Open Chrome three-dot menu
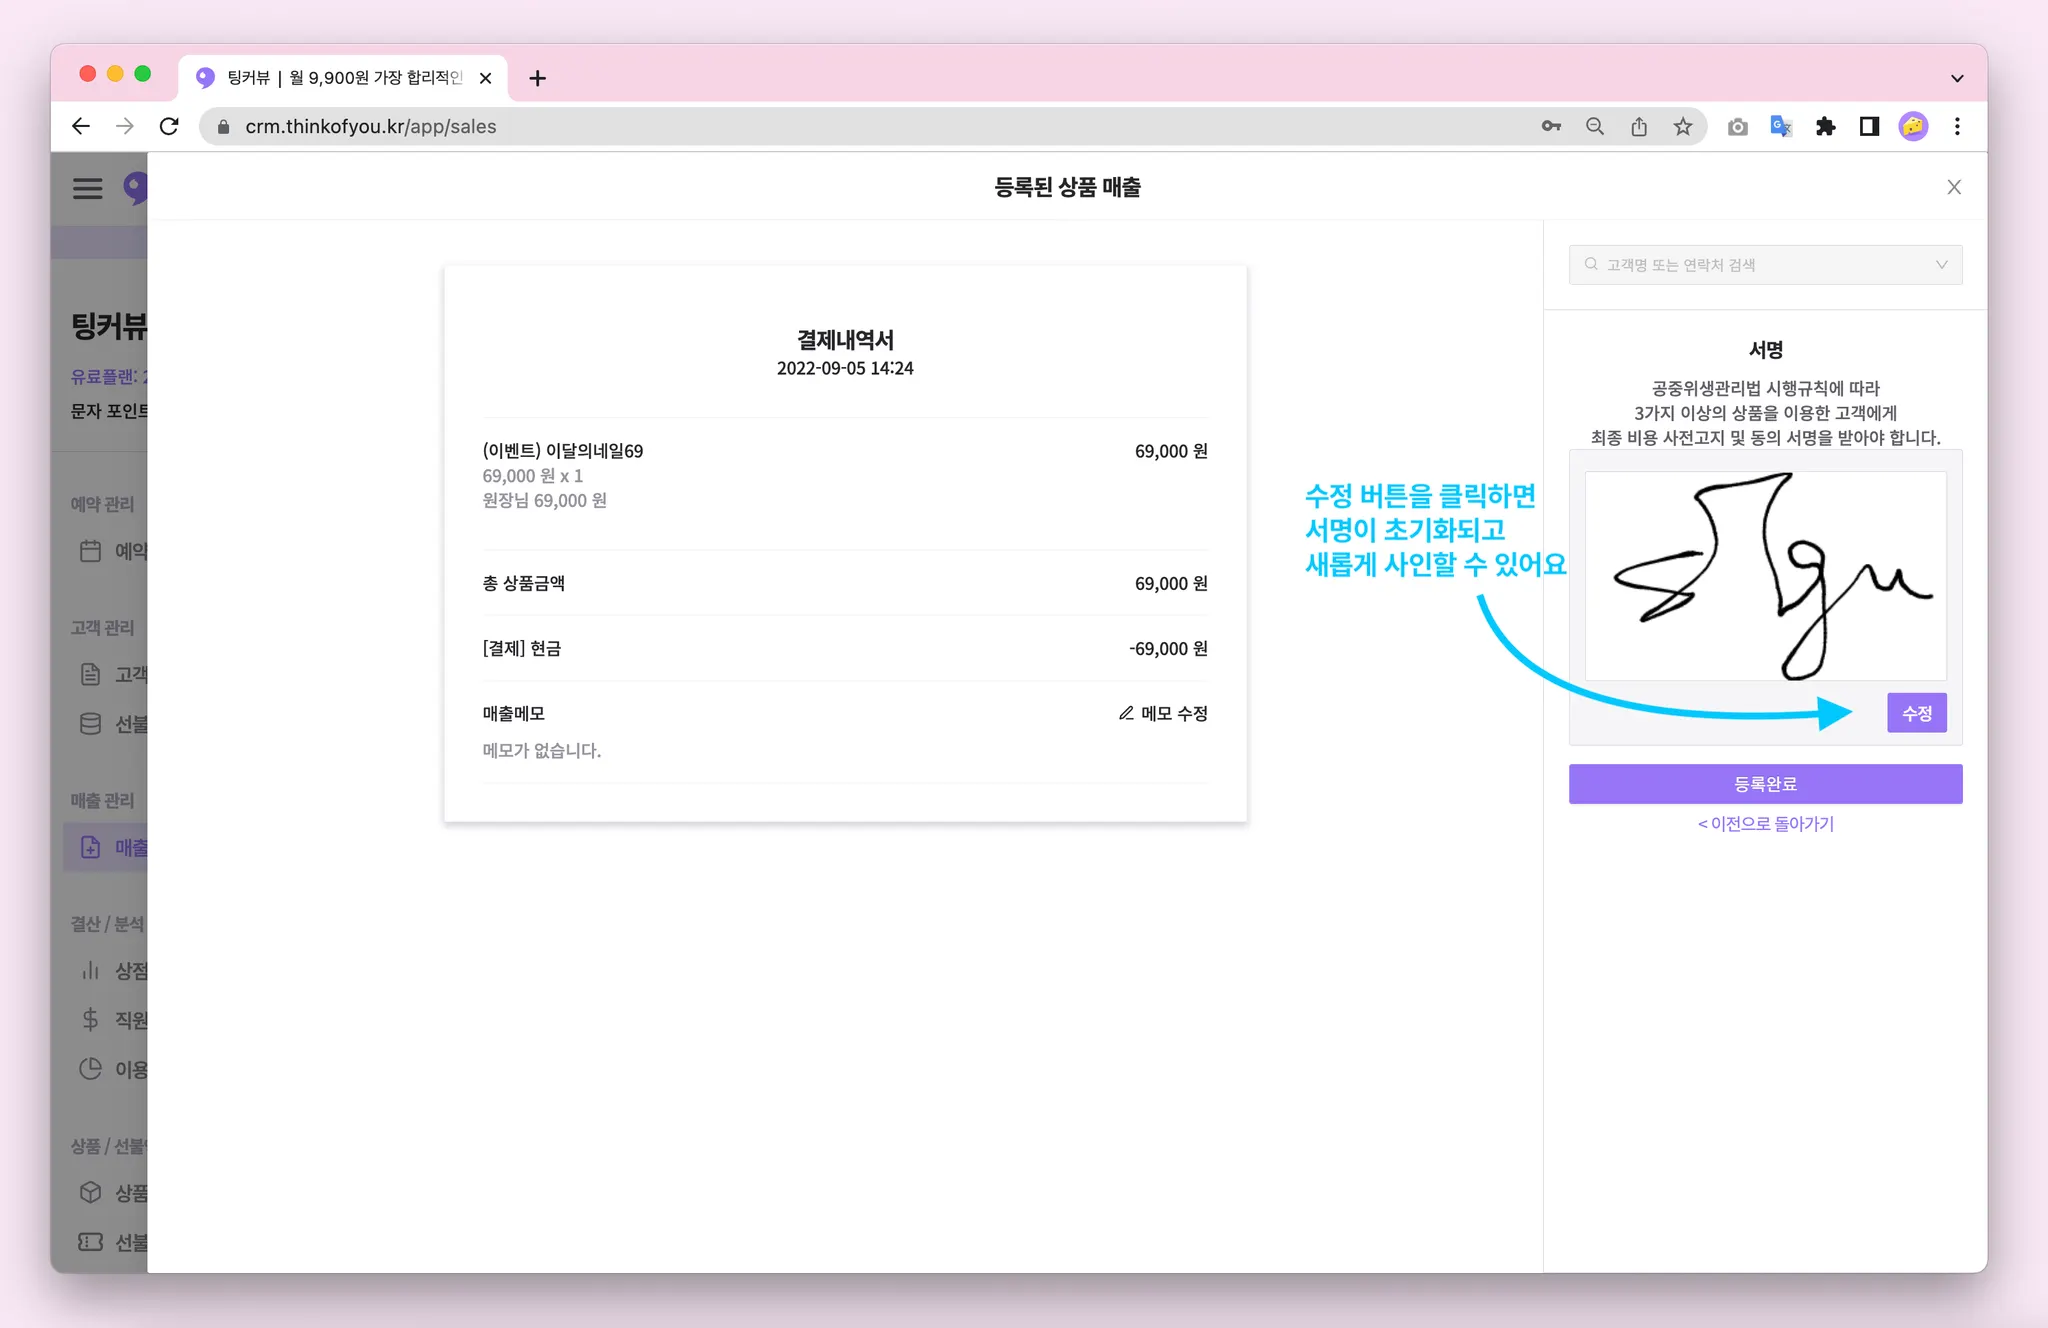Image resolution: width=2048 pixels, height=1328 pixels. (x=1957, y=126)
